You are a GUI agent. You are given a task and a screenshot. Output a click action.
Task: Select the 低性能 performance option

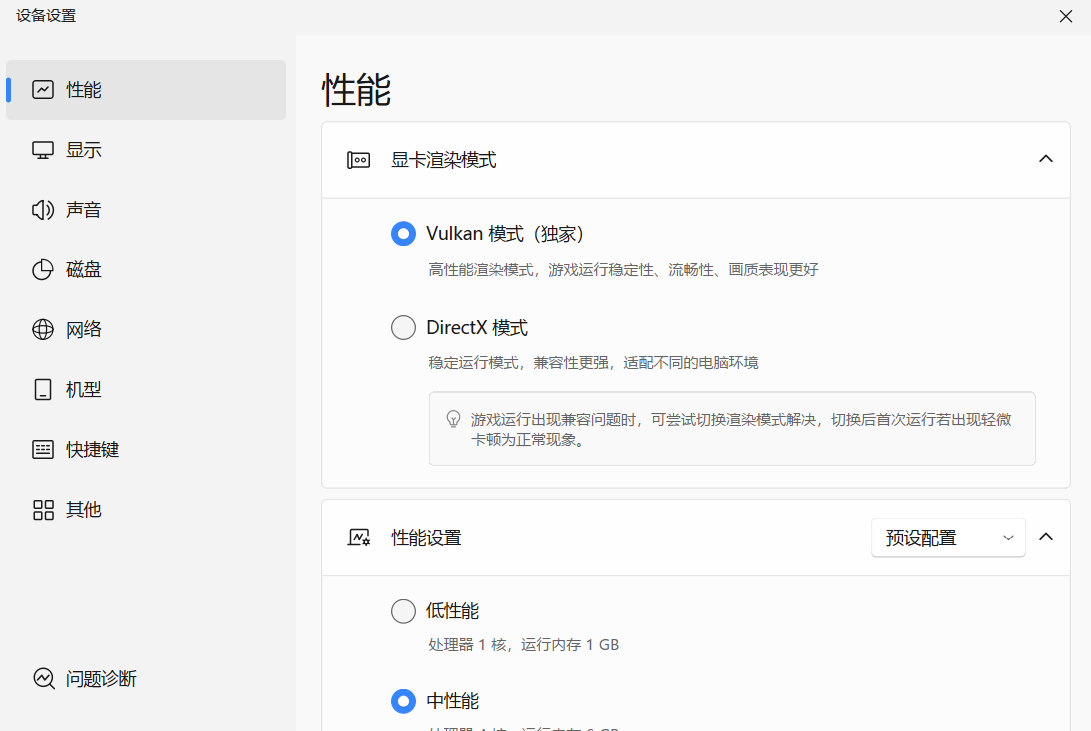click(x=403, y=610)
